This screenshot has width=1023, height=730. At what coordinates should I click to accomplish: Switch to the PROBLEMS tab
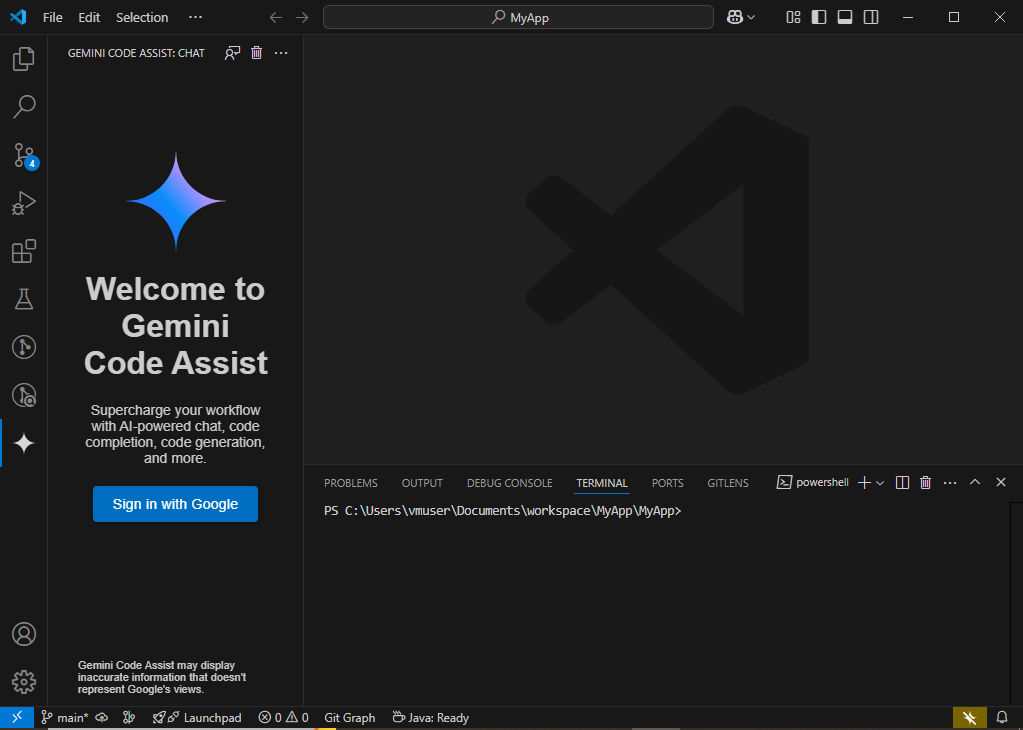pyautogui.click(x=351, y=483)
